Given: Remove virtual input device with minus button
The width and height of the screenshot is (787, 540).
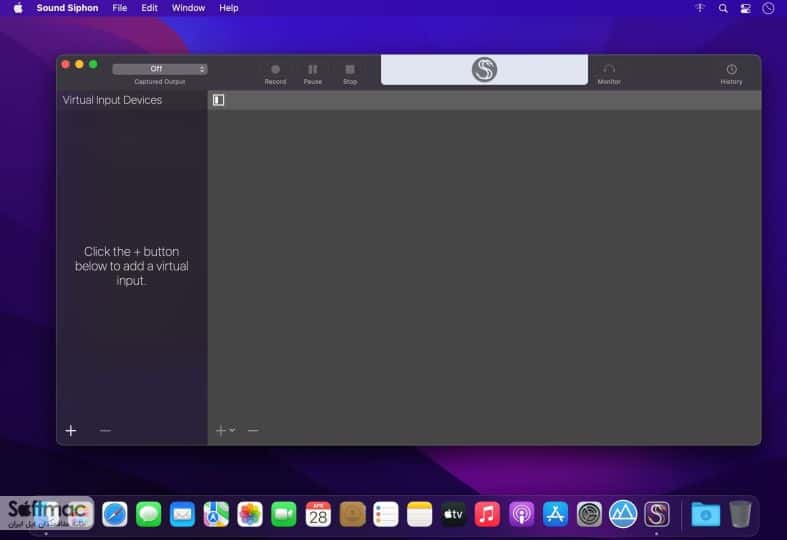Looking at the screenshot, I should (x=105, y=431).
